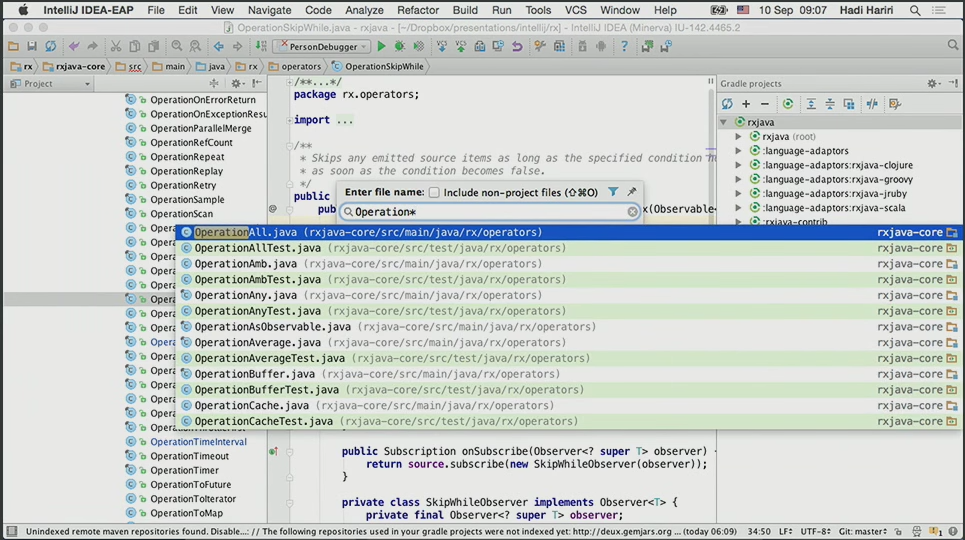The width and height of the screenshot is (965, 540).
Task: Click the Synchronize toolbar icon
Action: tap(50, 46)
